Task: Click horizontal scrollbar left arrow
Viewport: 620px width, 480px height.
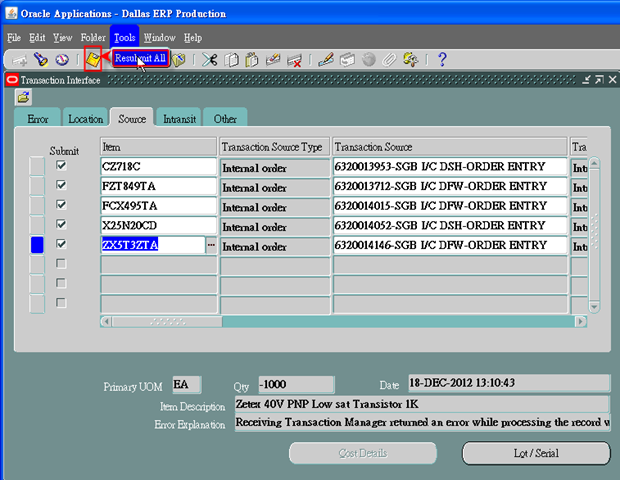Action: pos(106,321)
